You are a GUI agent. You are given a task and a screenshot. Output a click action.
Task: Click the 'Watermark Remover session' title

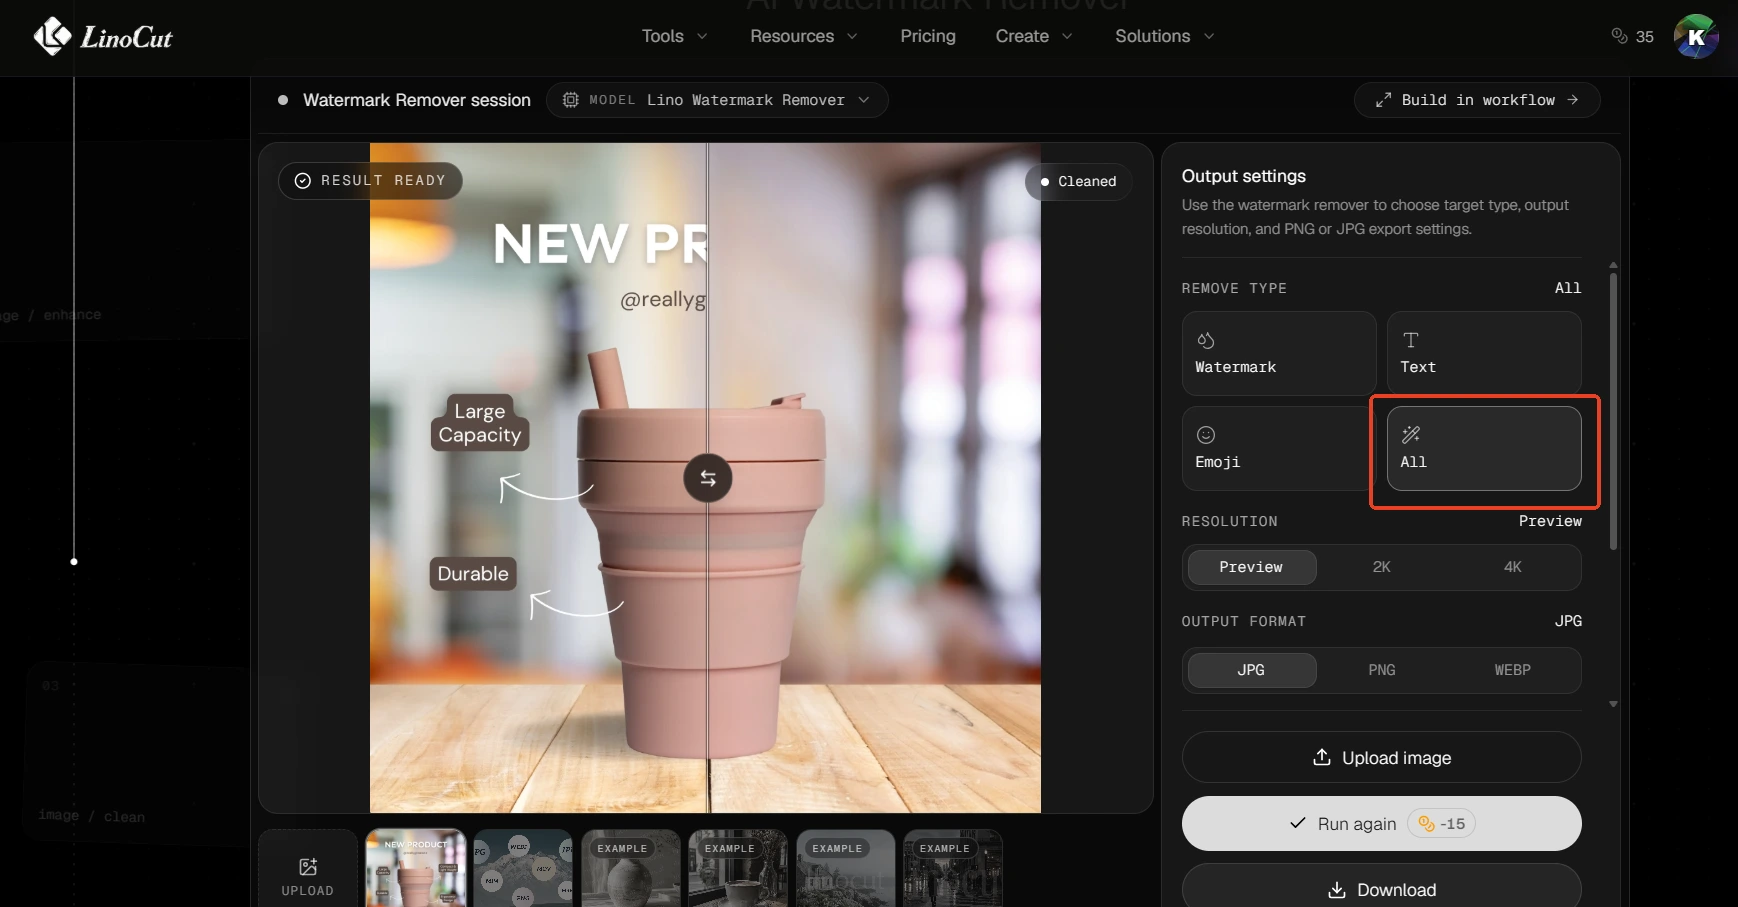point(417,100)
